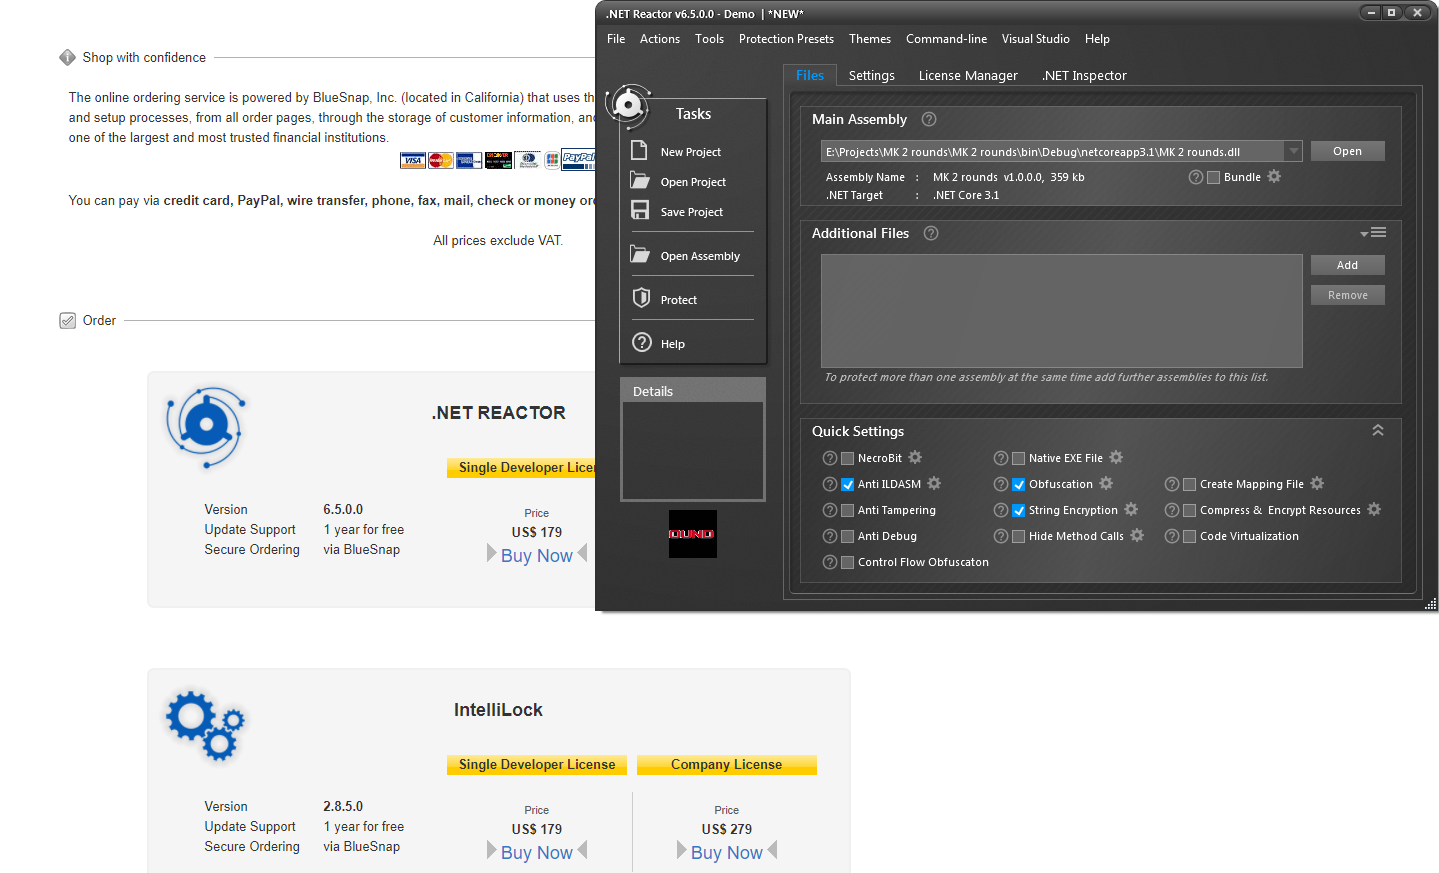Click the help icon next to NecroBit
The image size is (1439, 873).
coord(830,458)
